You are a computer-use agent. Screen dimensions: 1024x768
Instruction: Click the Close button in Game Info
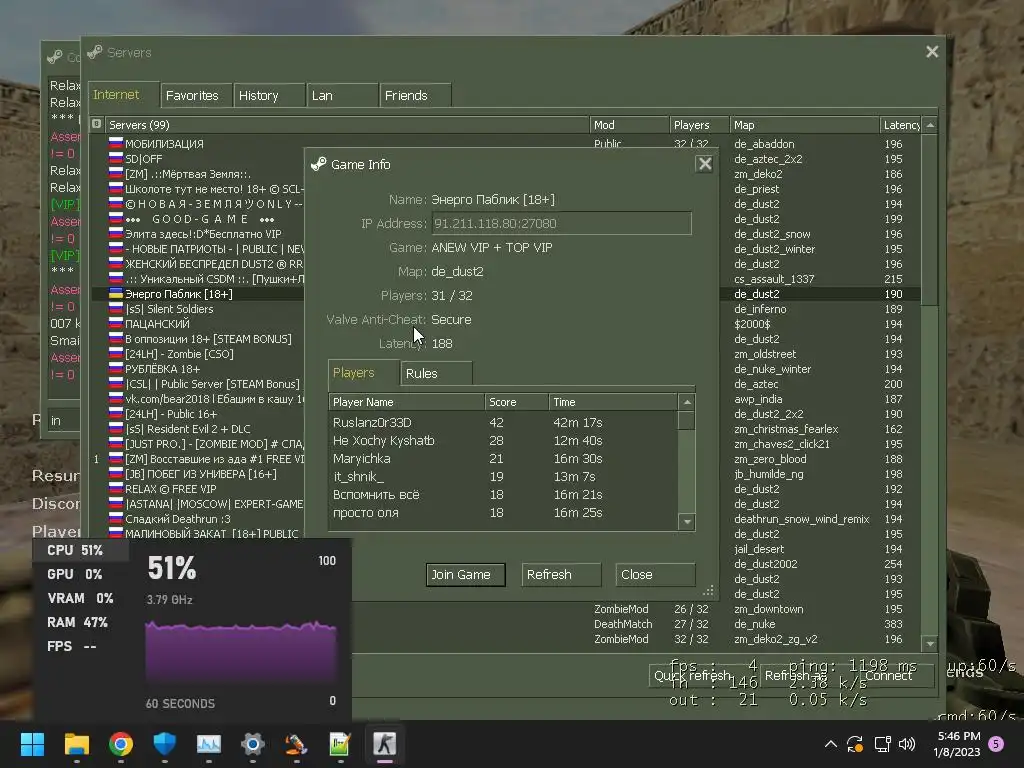(x=655, y=575)
